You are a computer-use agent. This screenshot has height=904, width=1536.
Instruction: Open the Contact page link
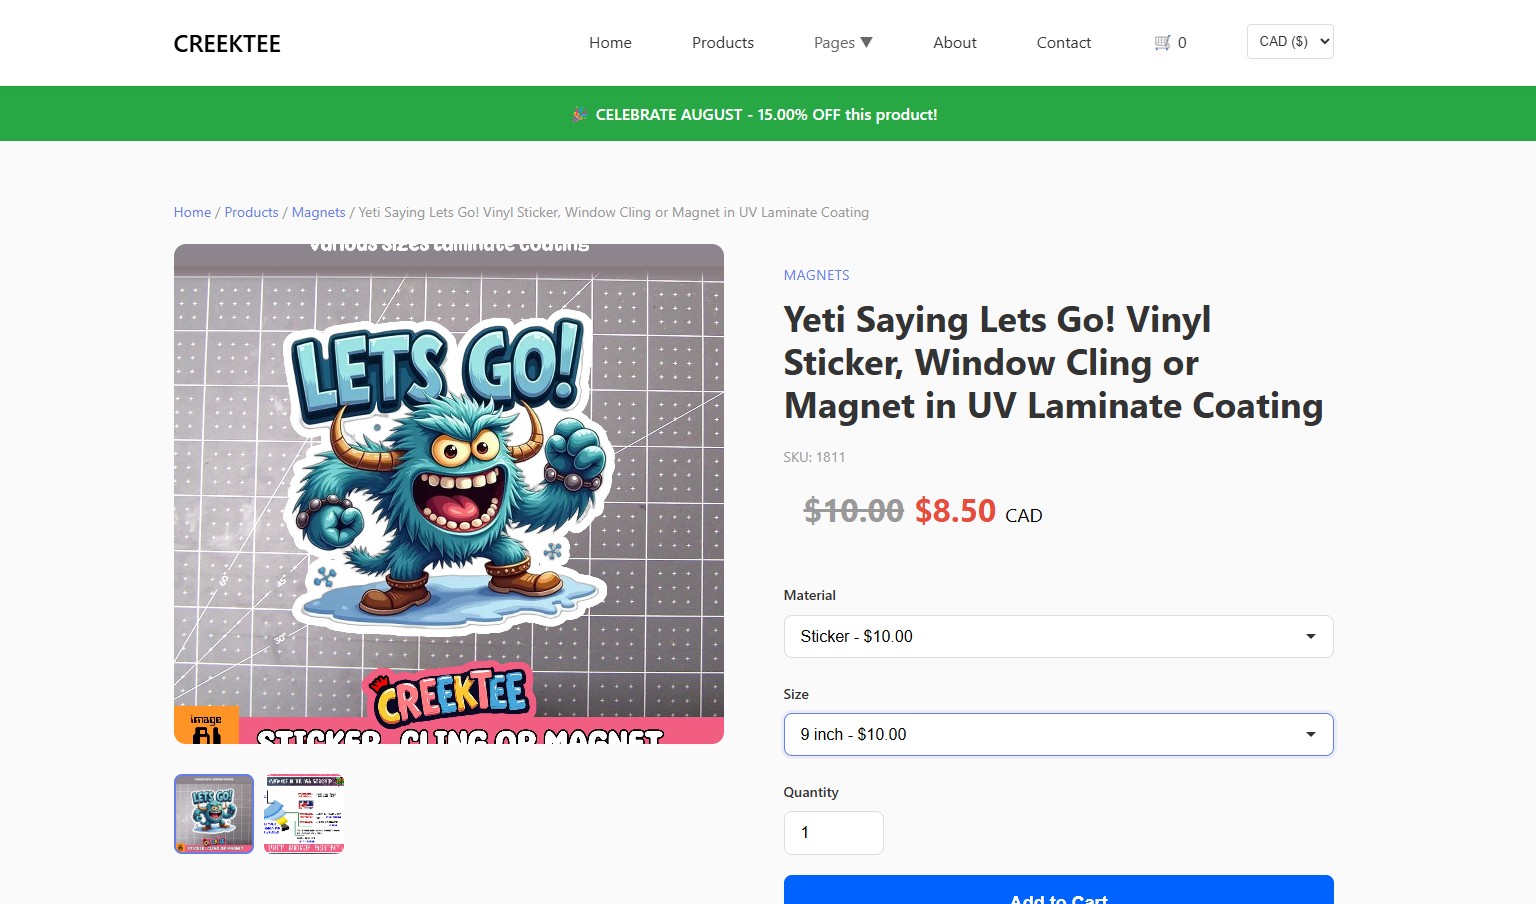(x=1064, y=43)
